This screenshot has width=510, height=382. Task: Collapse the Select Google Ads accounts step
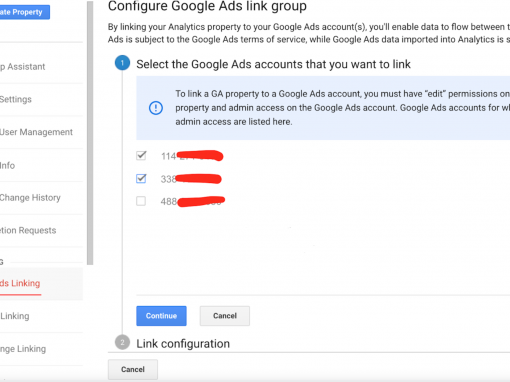click(273, 64)
